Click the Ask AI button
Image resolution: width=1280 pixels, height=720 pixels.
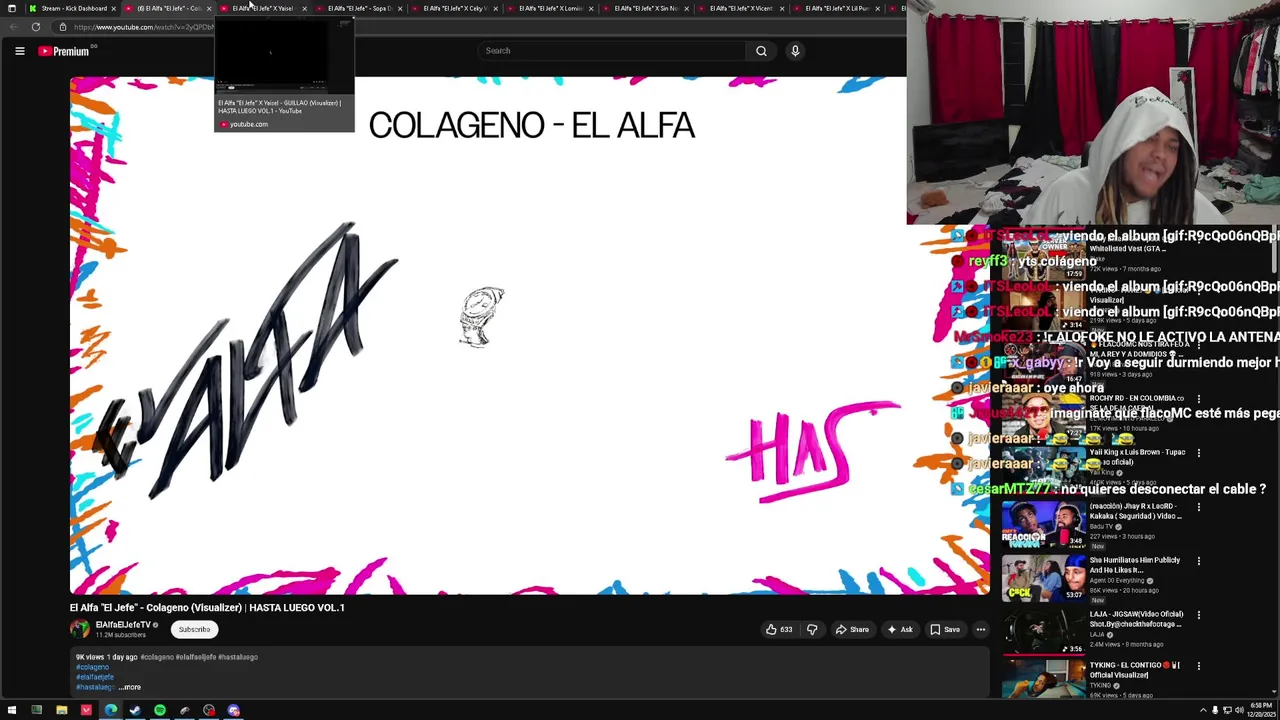[899, 630]
